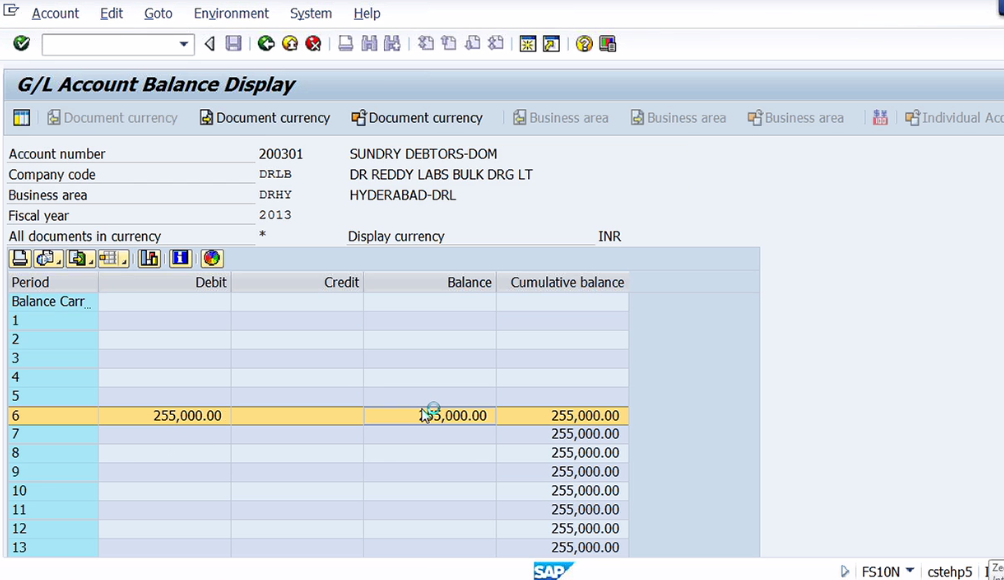This screenshot has height=580, width=1004.
Task: Click the red abacus icon beside Business area
Action: click(x=880, y=117)
